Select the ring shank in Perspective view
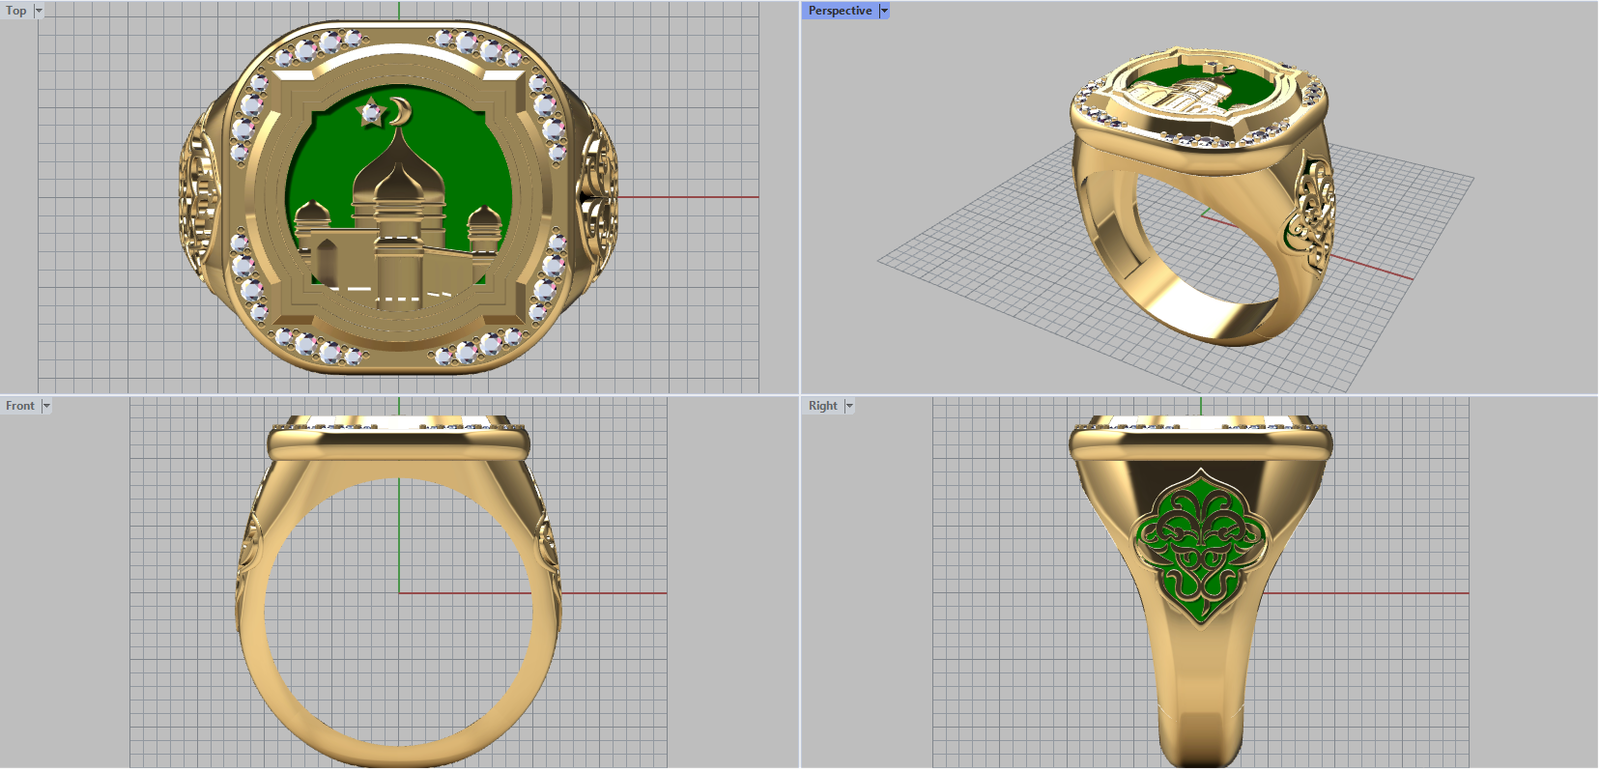This screenshot has height=772, width=1600. click(1200, 310)
